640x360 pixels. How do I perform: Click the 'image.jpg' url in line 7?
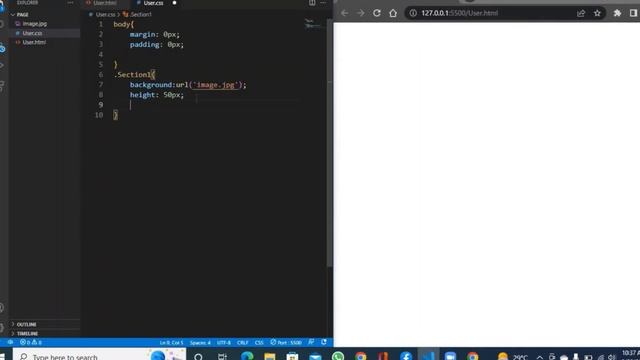tap(216, 85)
